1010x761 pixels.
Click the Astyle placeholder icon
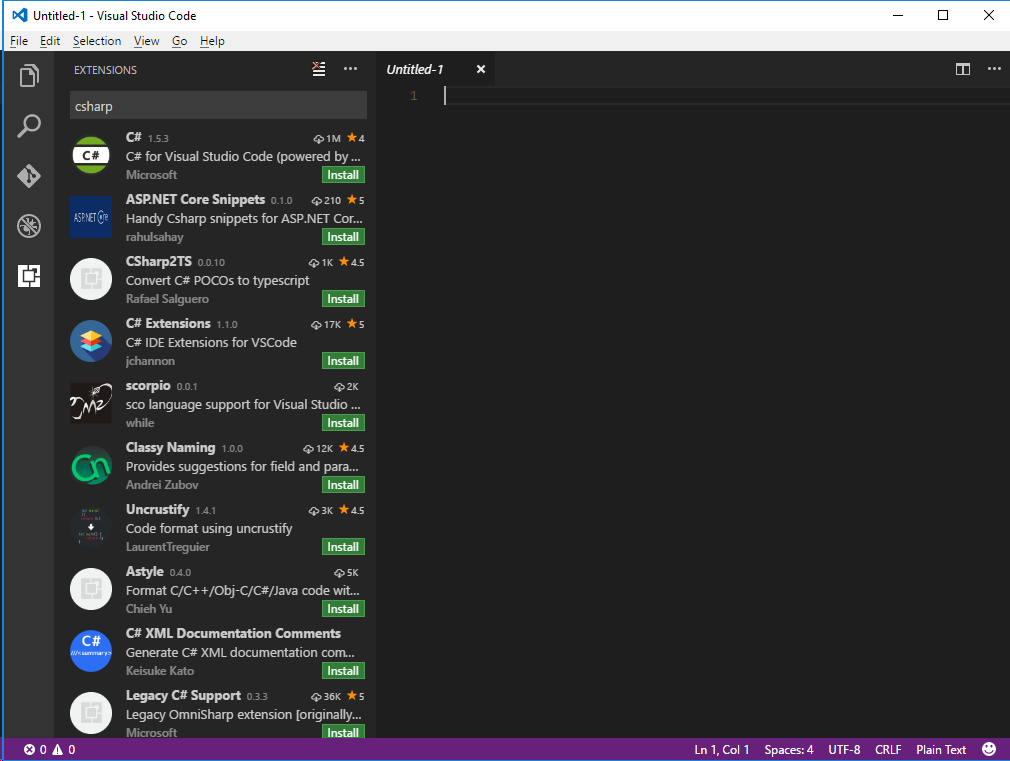coord(91,589)
